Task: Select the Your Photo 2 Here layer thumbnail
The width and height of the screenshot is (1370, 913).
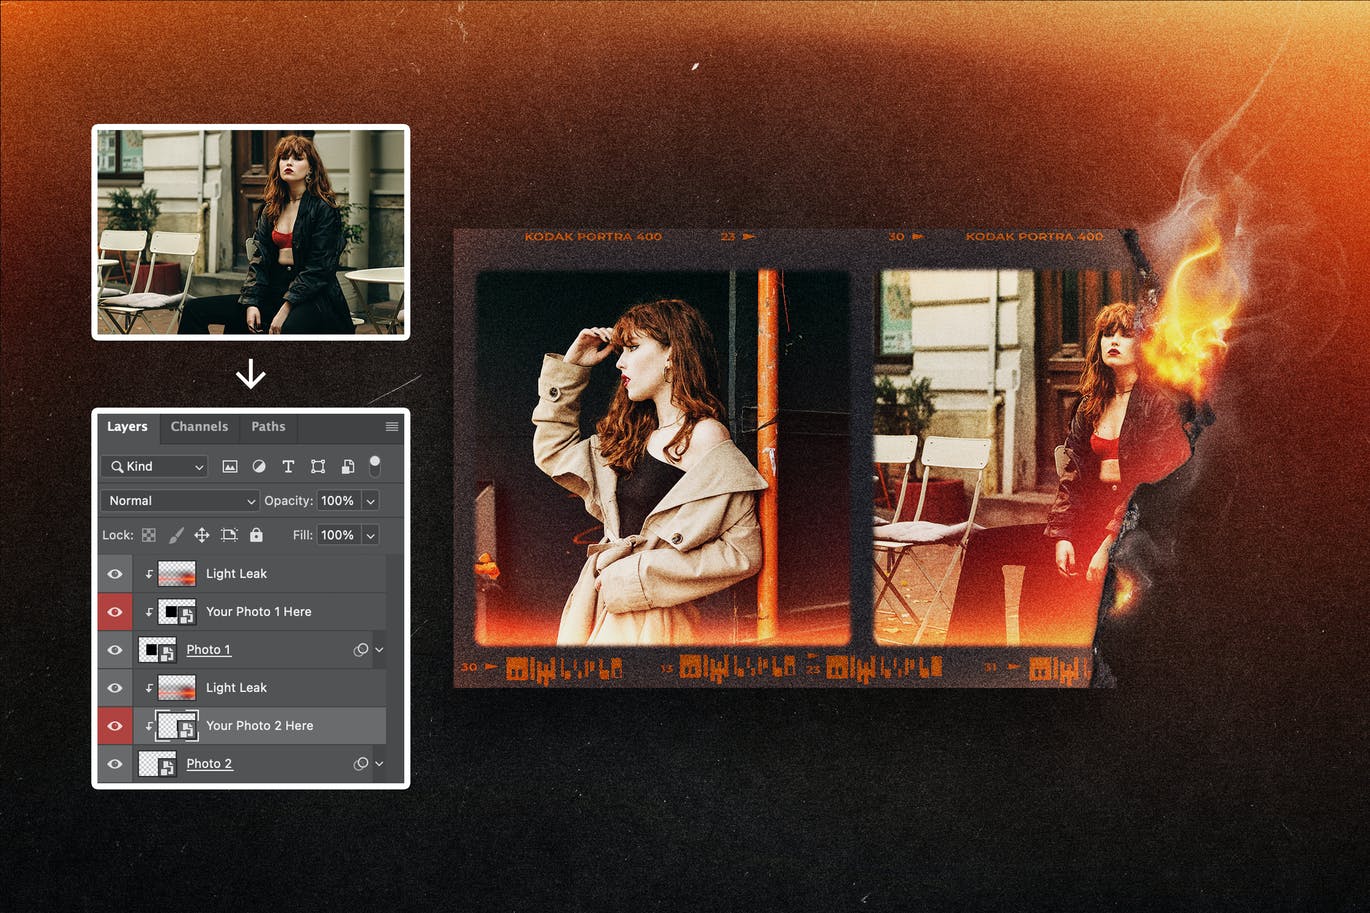Action: [178, 726]
